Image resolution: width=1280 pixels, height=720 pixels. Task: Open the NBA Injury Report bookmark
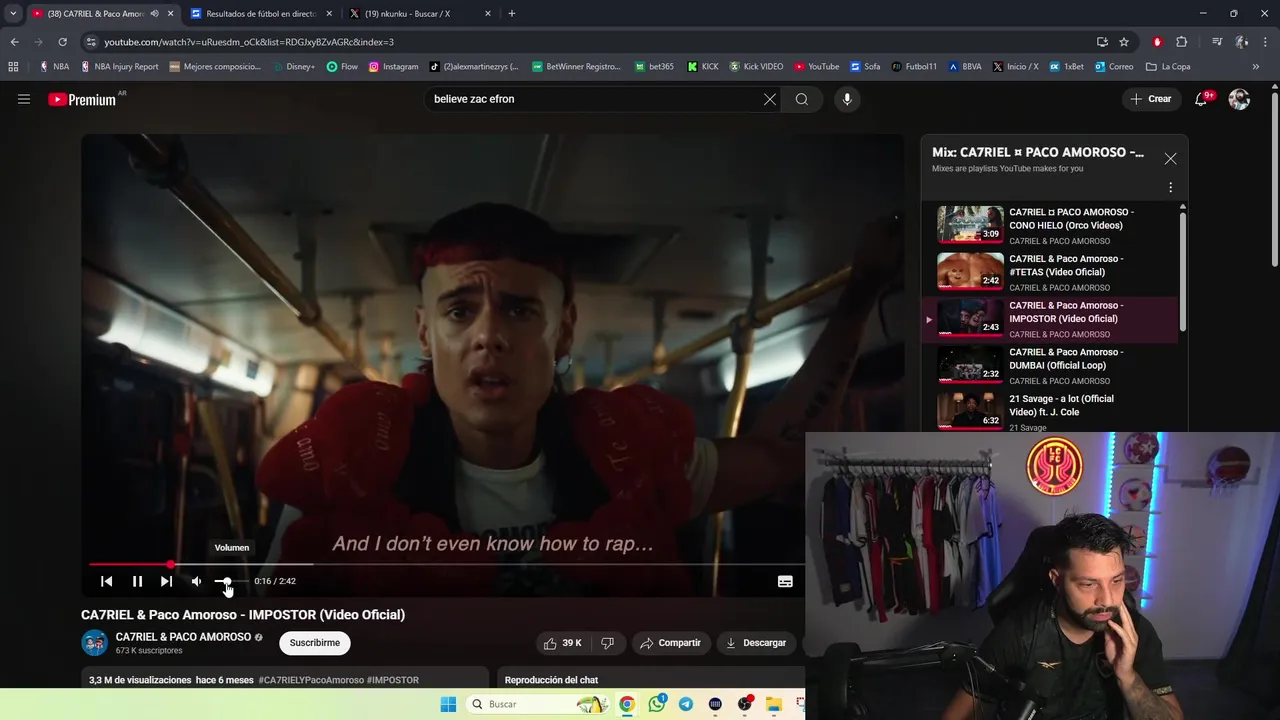[119, 67]
